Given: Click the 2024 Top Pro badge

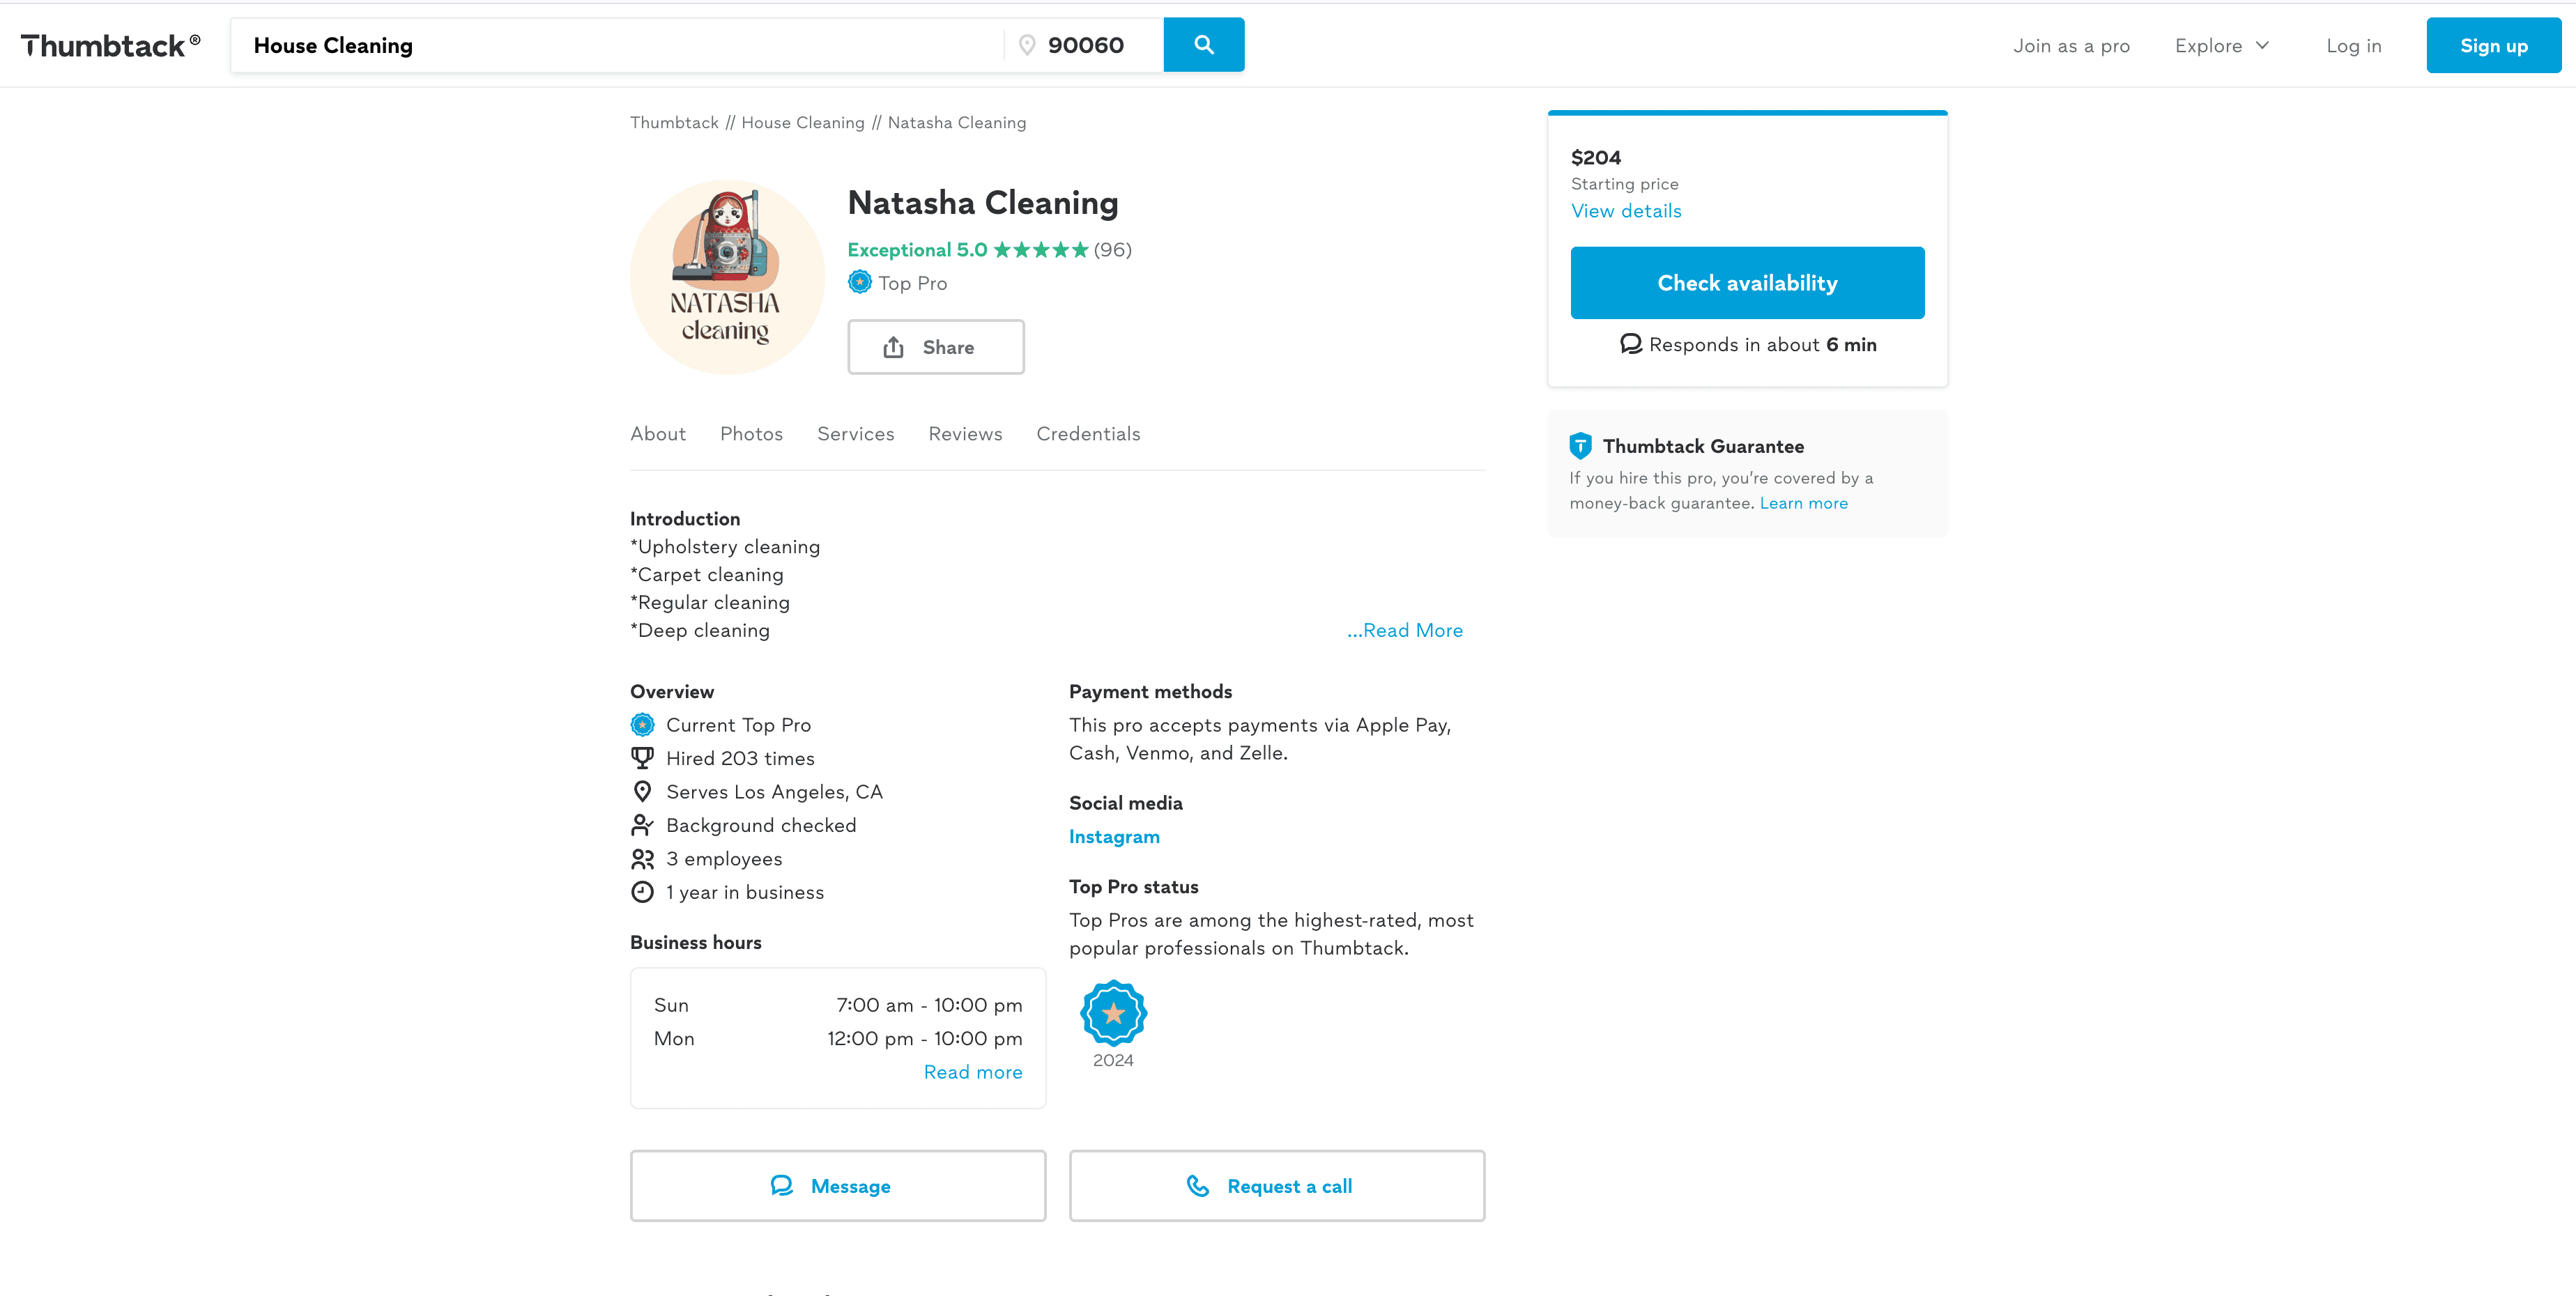Looking at the screenshot, I should coord(1112,1014).
